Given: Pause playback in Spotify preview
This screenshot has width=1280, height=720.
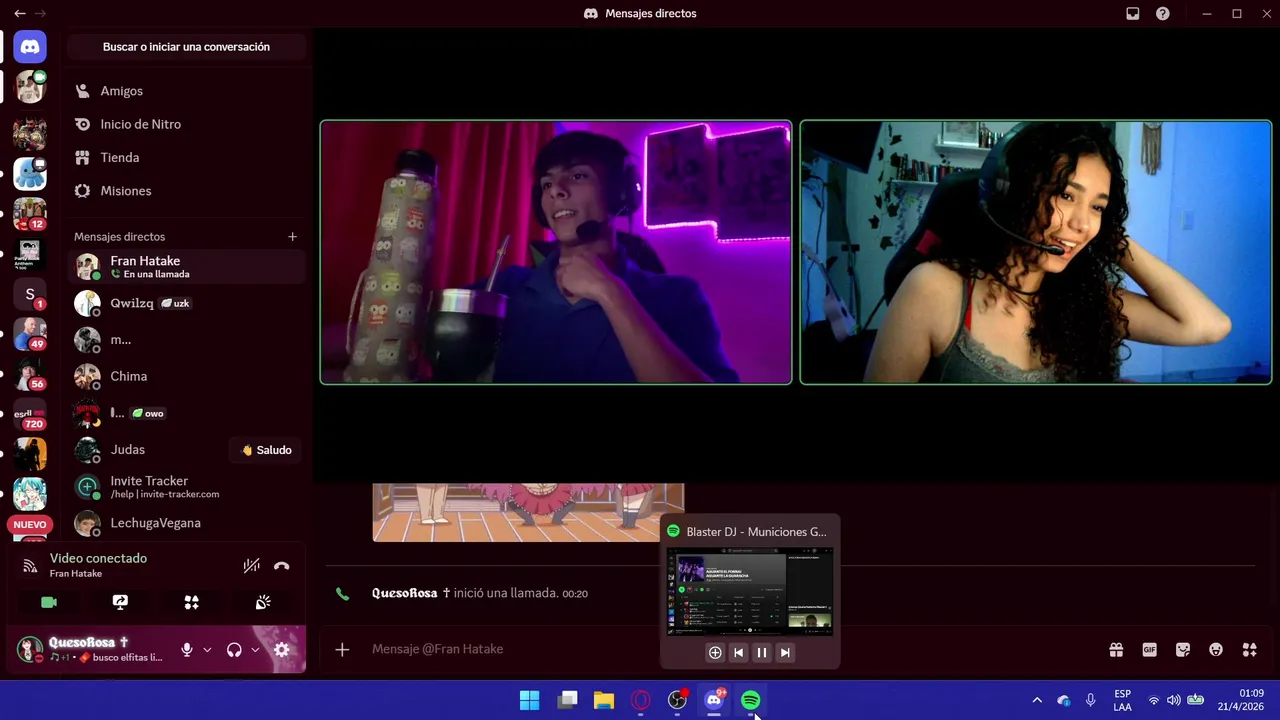Looking at the screenshot, I should [x=762, y=652].
